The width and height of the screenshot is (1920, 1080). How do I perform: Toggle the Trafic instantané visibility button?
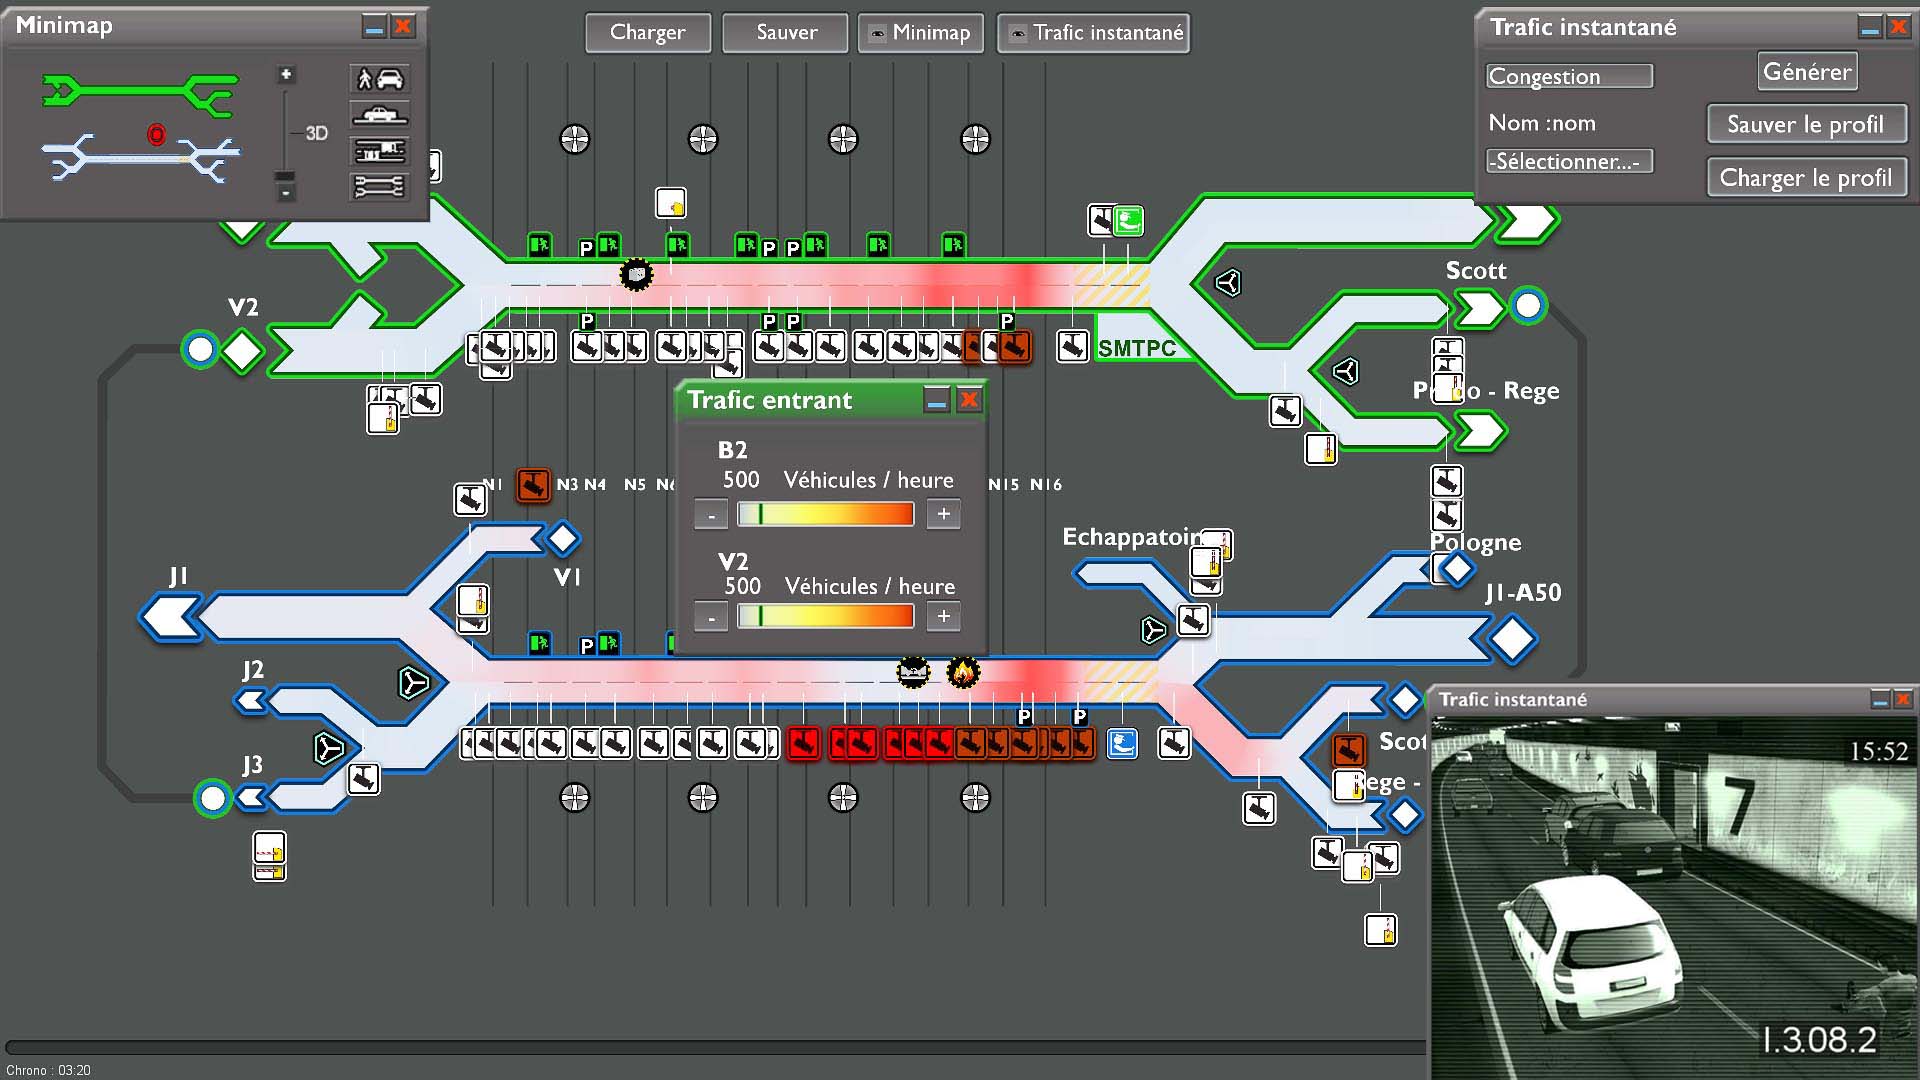1094,33
